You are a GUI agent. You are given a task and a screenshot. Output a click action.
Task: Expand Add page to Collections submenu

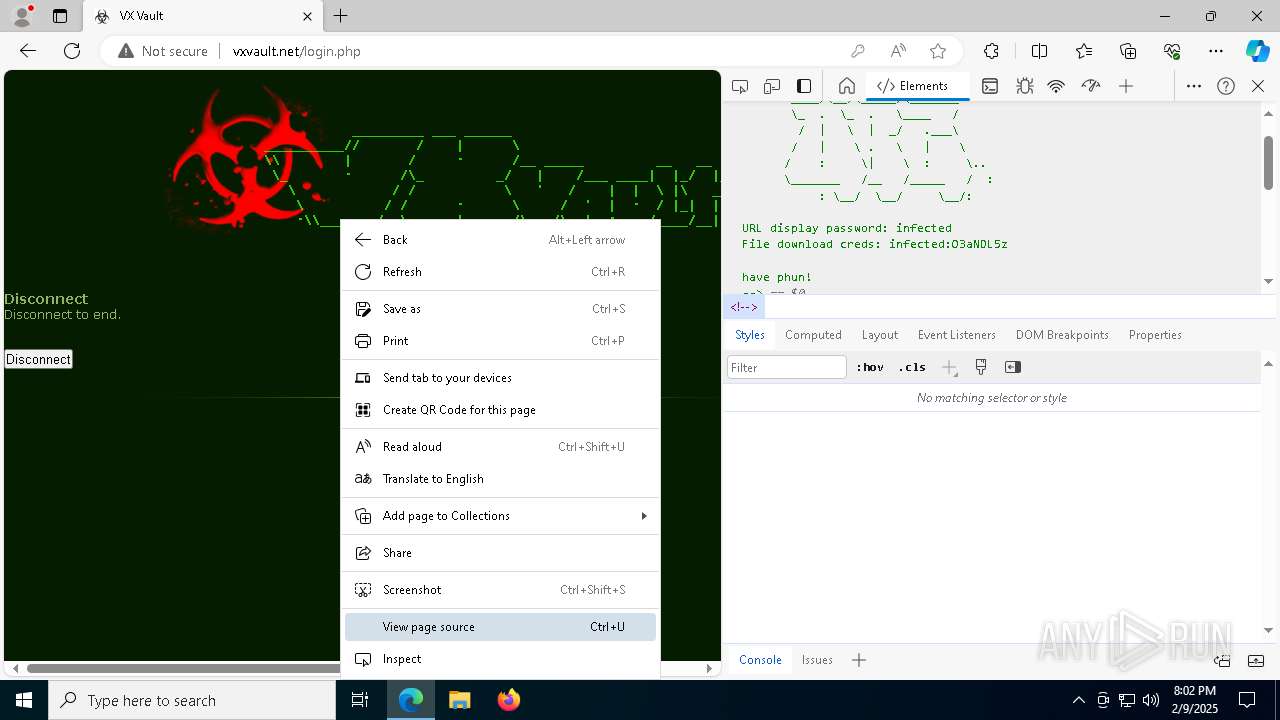click(x=500, y=516)
